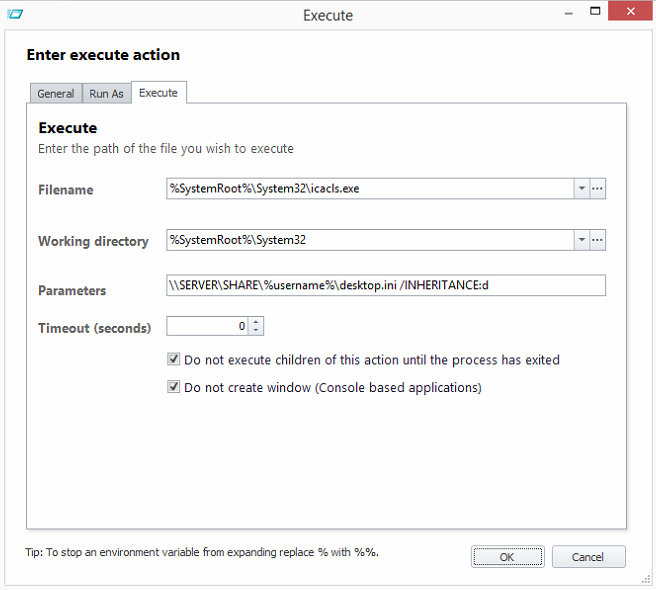The width and height of the screenshot is (656, 590).
Task: Maximize the Execute dialog window
Action: (596, 12)
